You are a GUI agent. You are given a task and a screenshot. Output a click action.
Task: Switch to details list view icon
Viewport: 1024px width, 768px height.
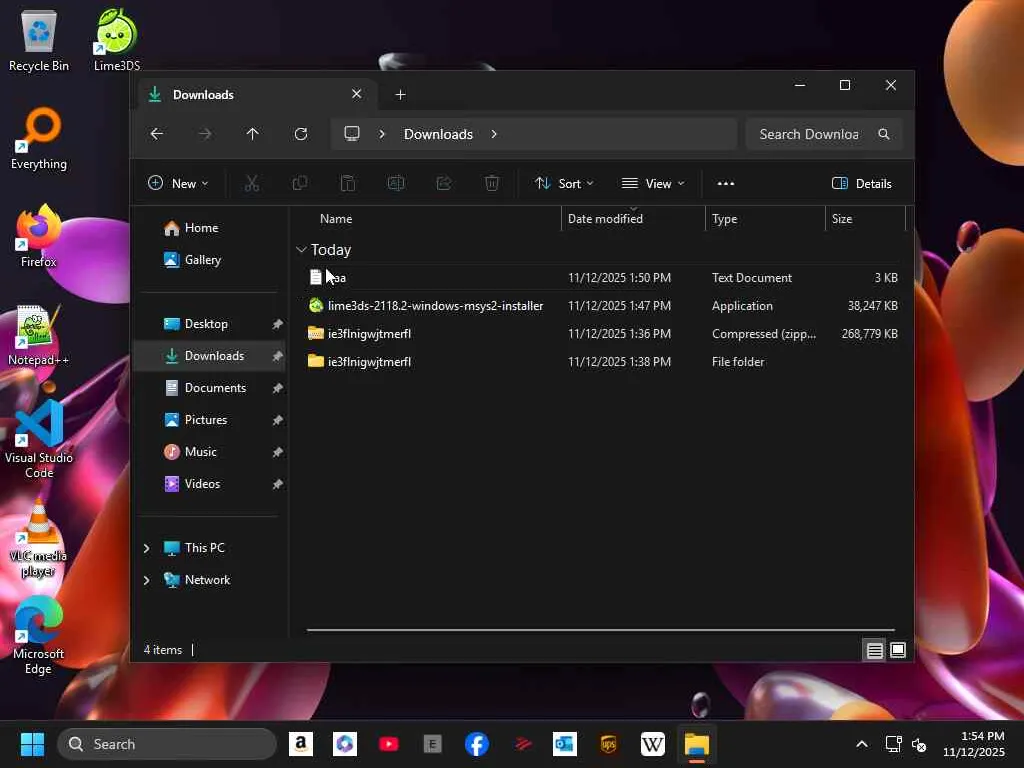pyautogui.click(x=874, y=650)
